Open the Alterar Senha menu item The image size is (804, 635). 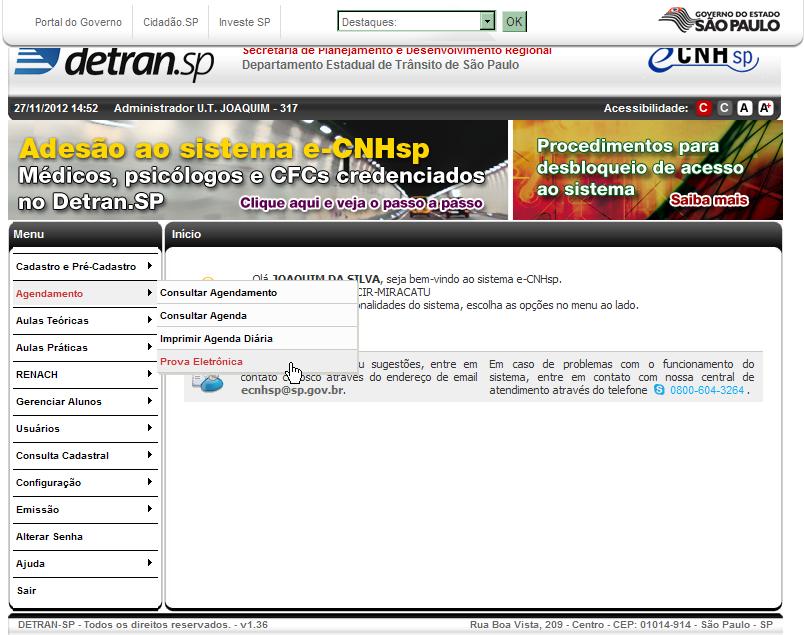pos(85,537)
